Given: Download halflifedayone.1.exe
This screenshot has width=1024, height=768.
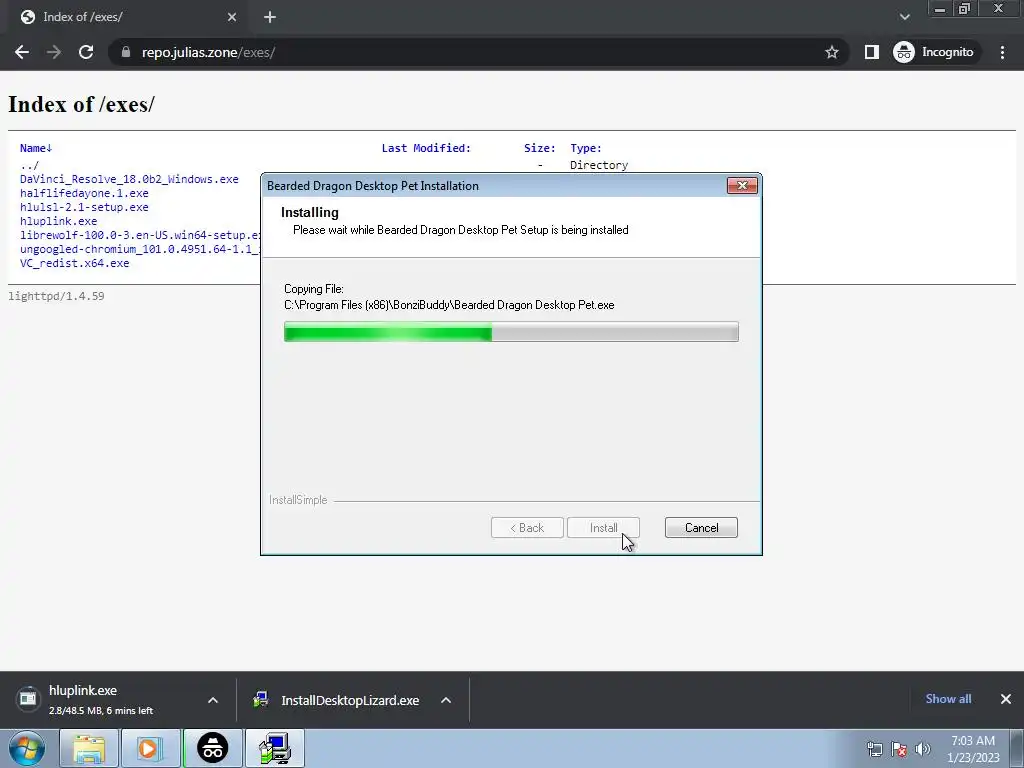Looking at the screenshot, I should coord(84,193).
